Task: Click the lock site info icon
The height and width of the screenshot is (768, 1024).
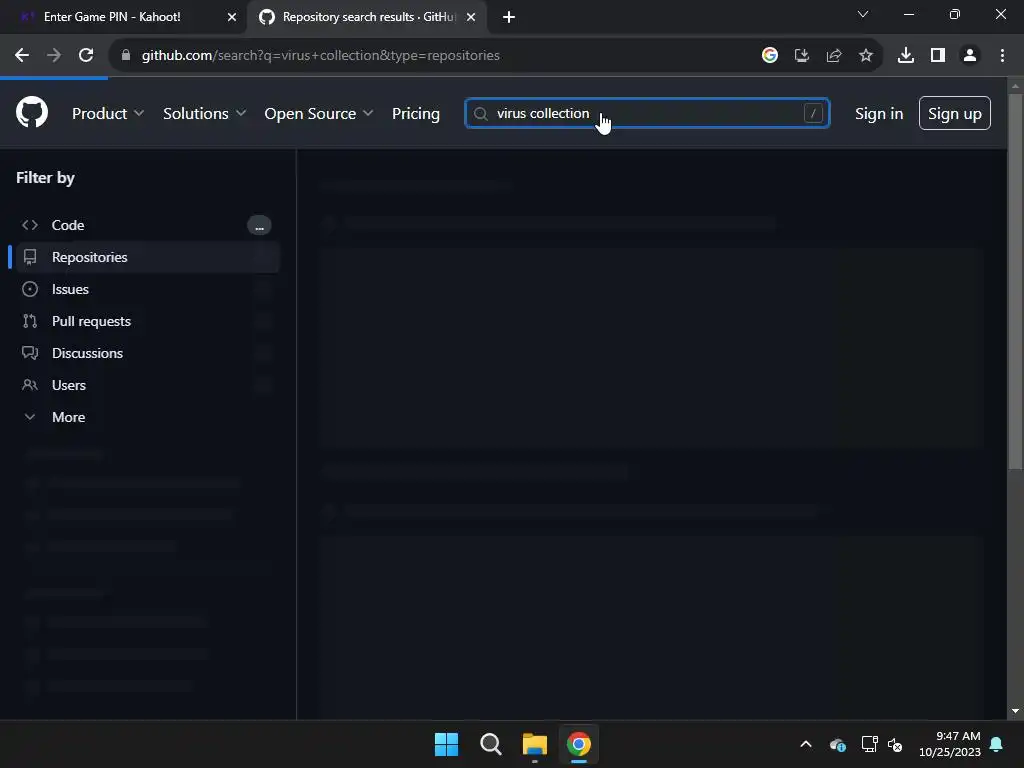Action: 126,56
